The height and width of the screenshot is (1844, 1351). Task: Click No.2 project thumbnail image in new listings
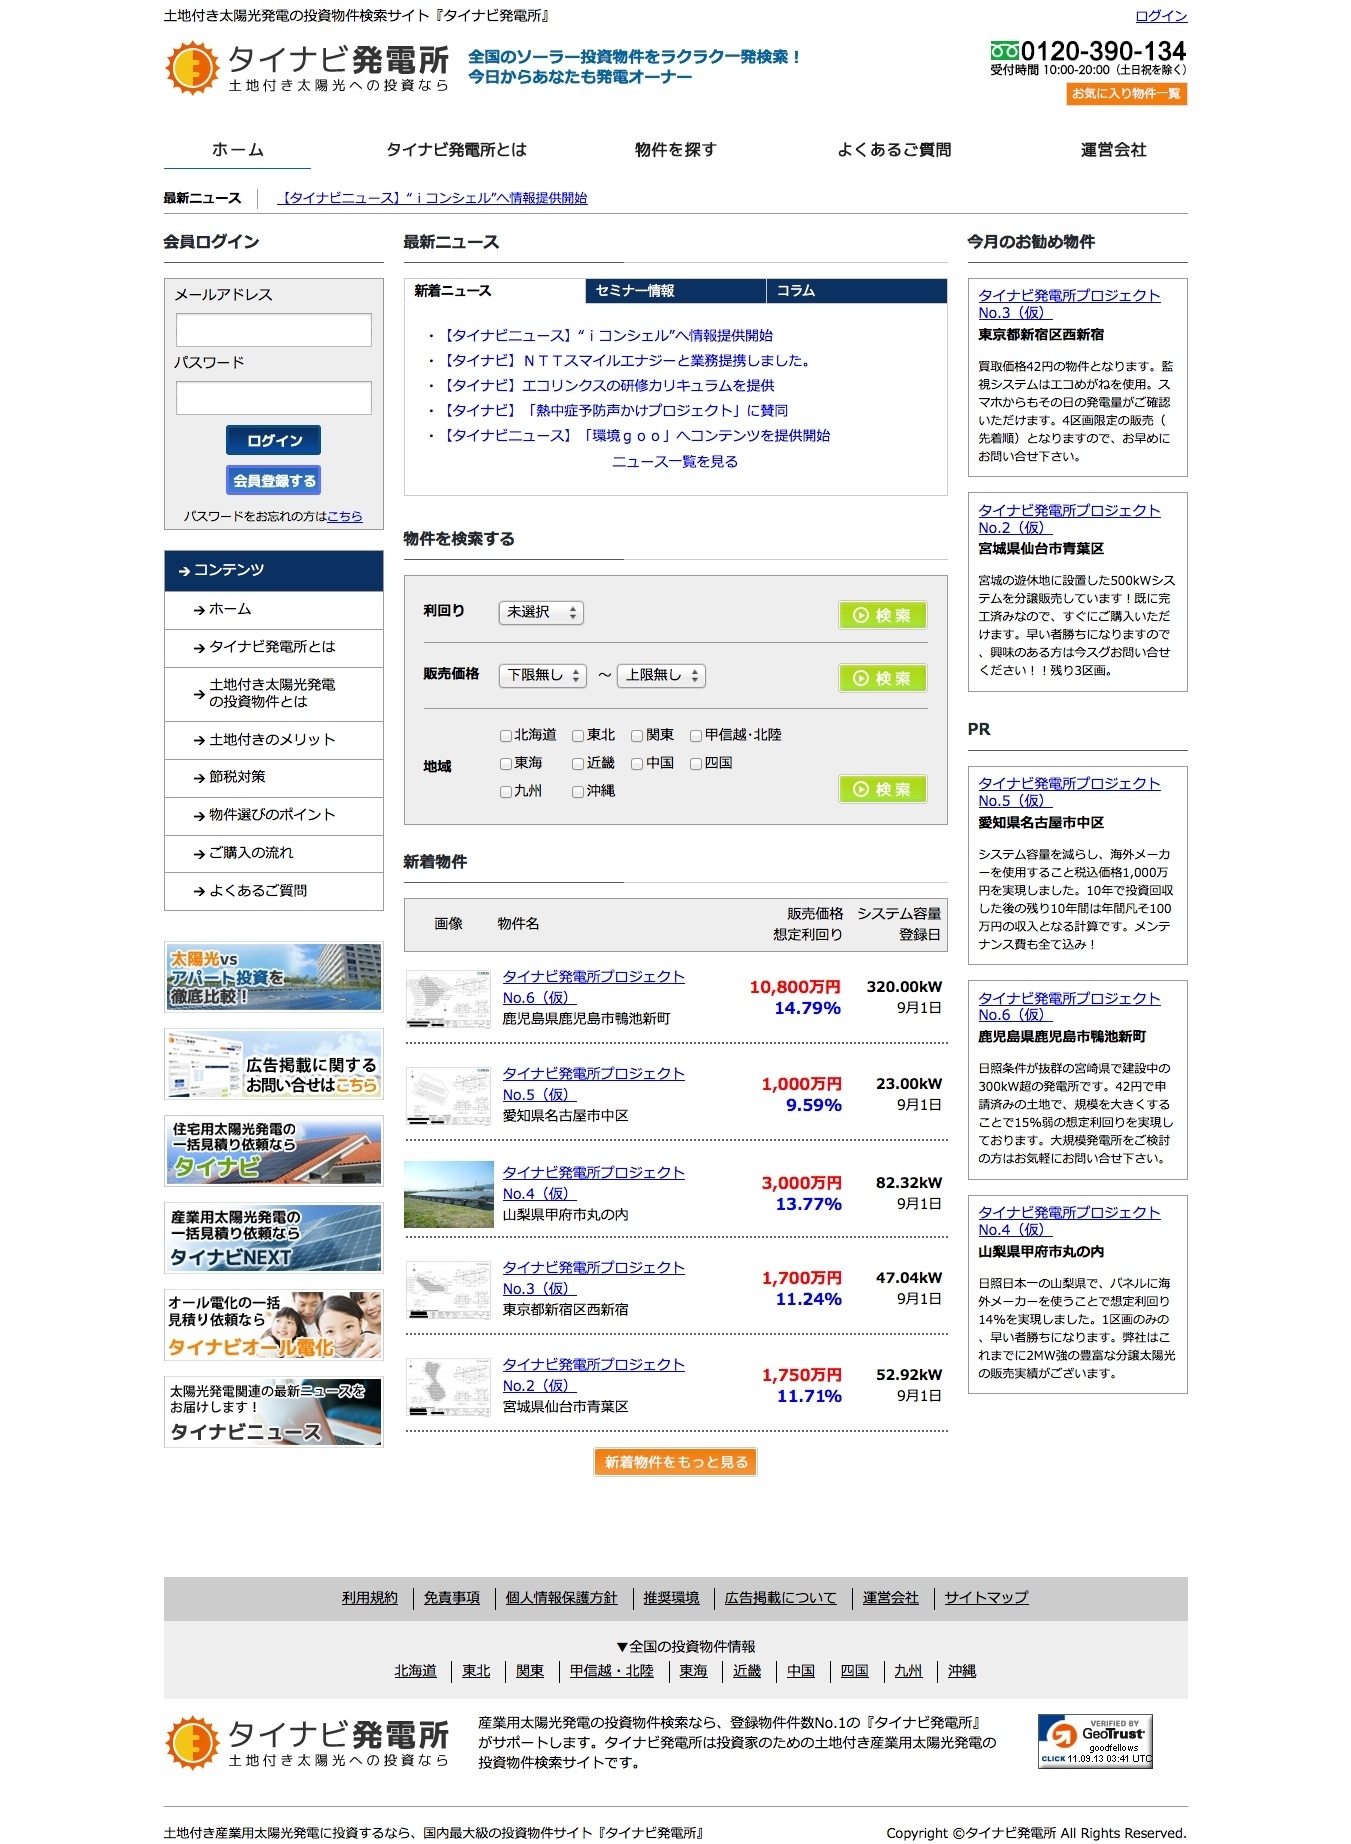pos(449,1386)
